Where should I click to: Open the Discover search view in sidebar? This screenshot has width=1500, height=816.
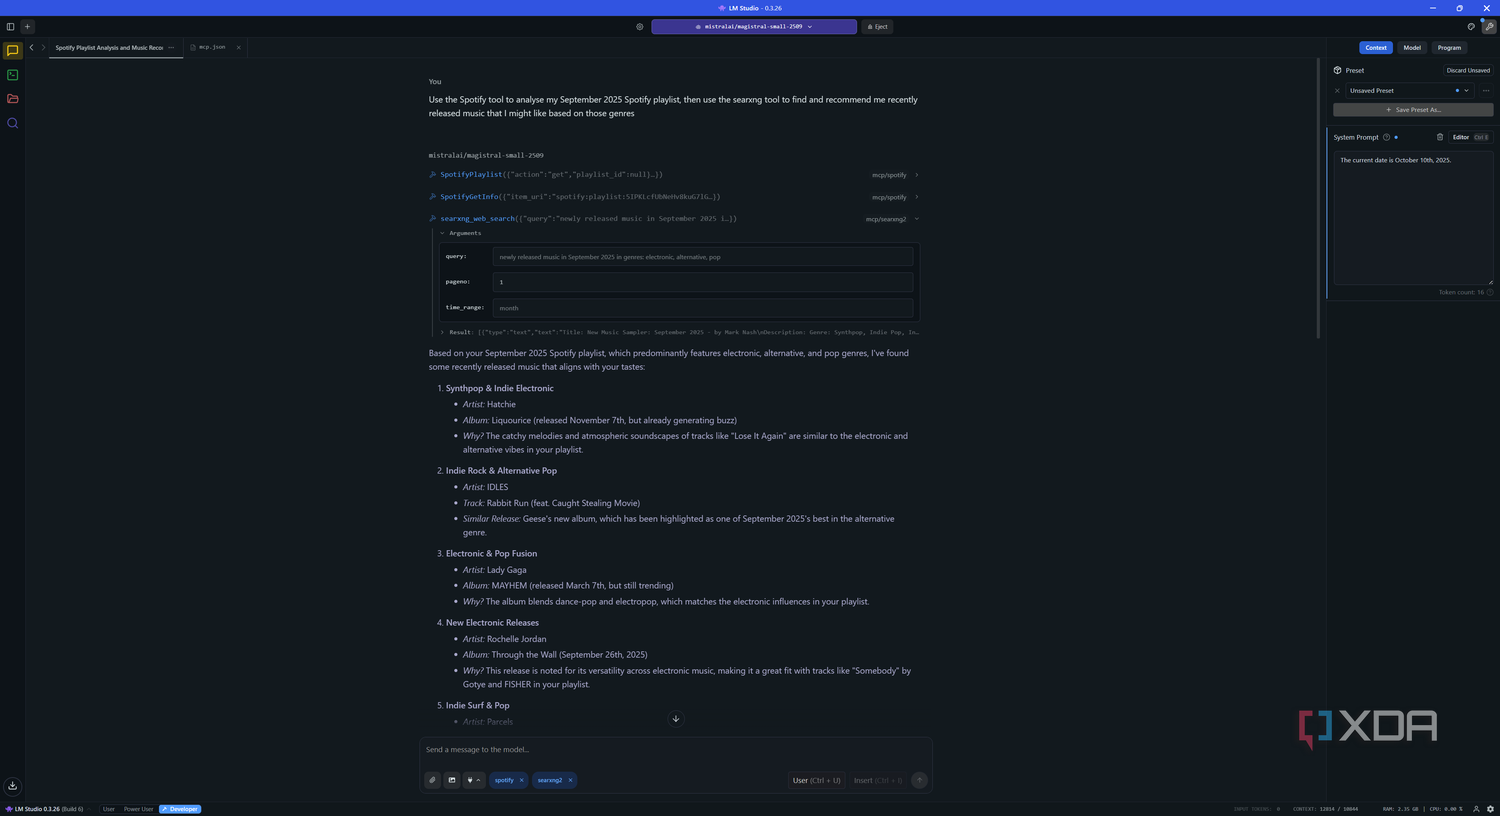[12, 123]
